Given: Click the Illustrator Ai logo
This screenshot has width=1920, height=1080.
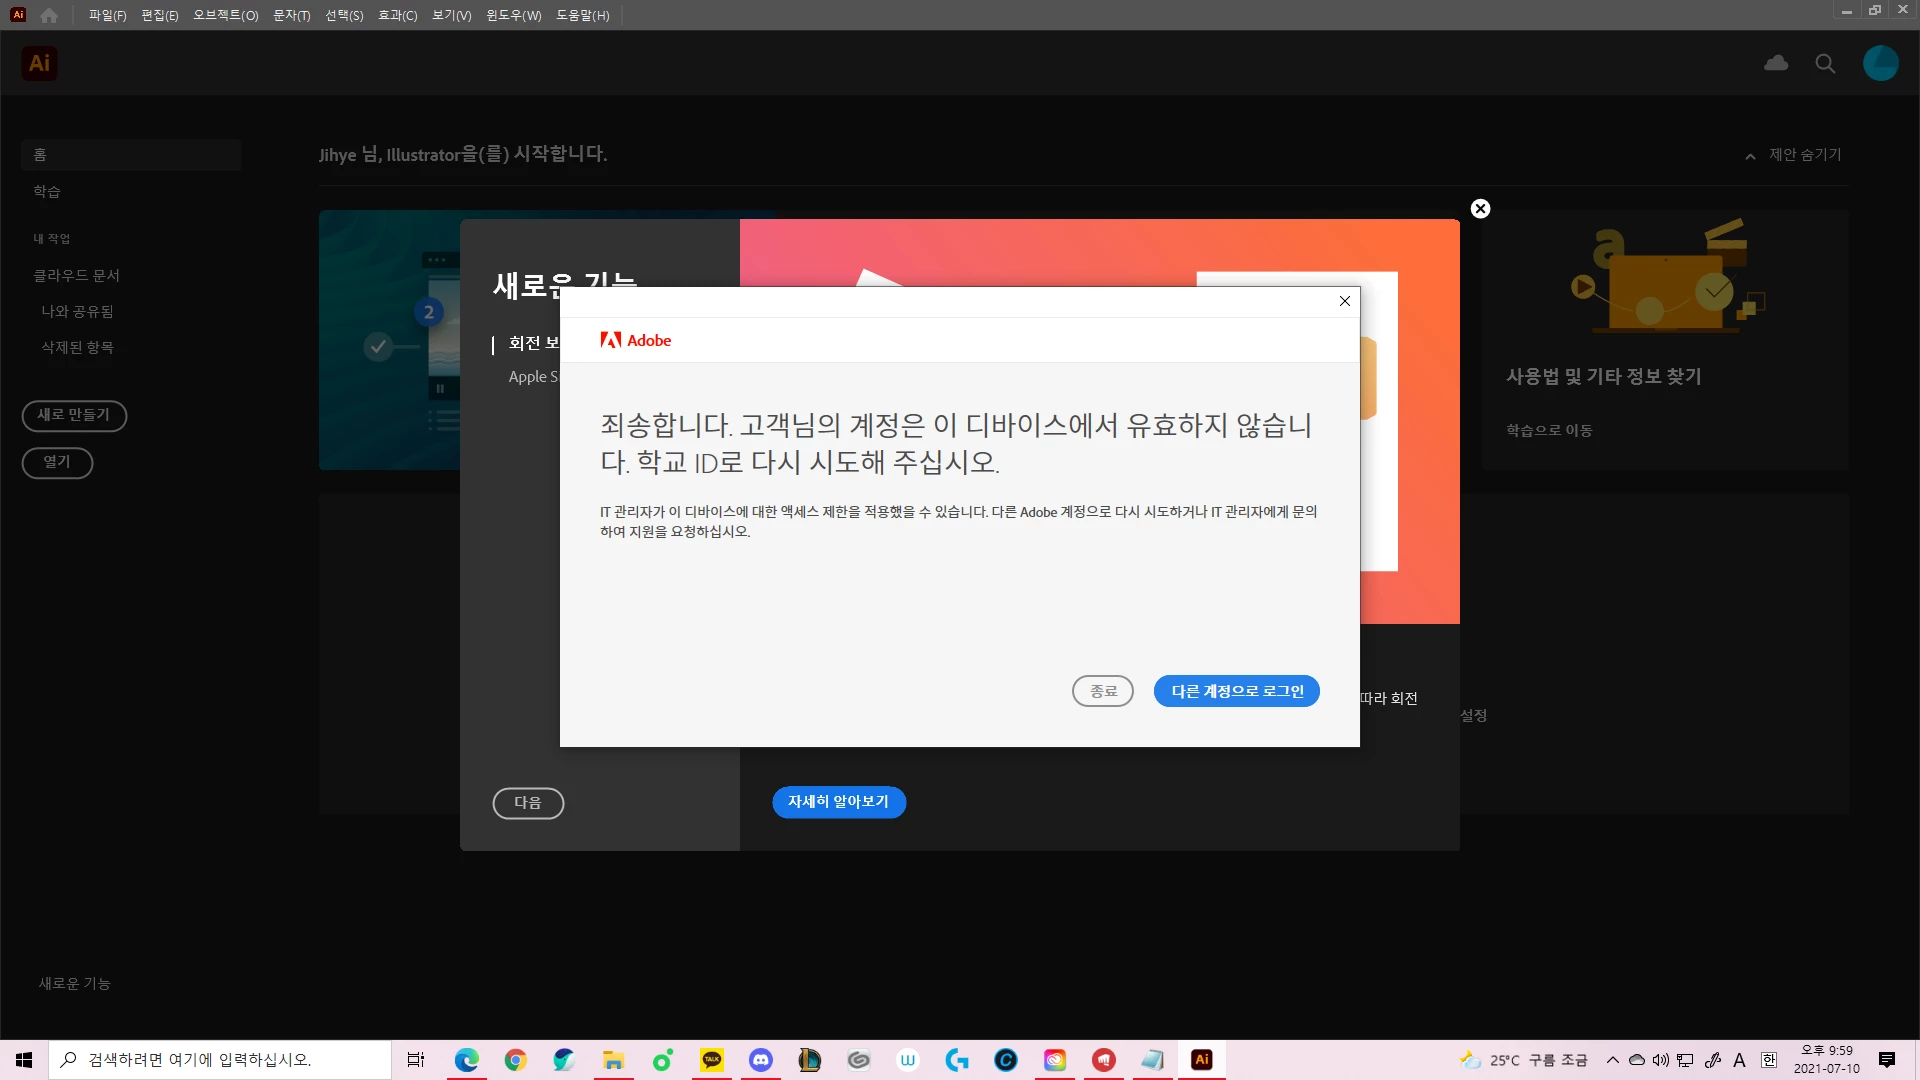Looking at the screenshot, I should coord(39,64).
